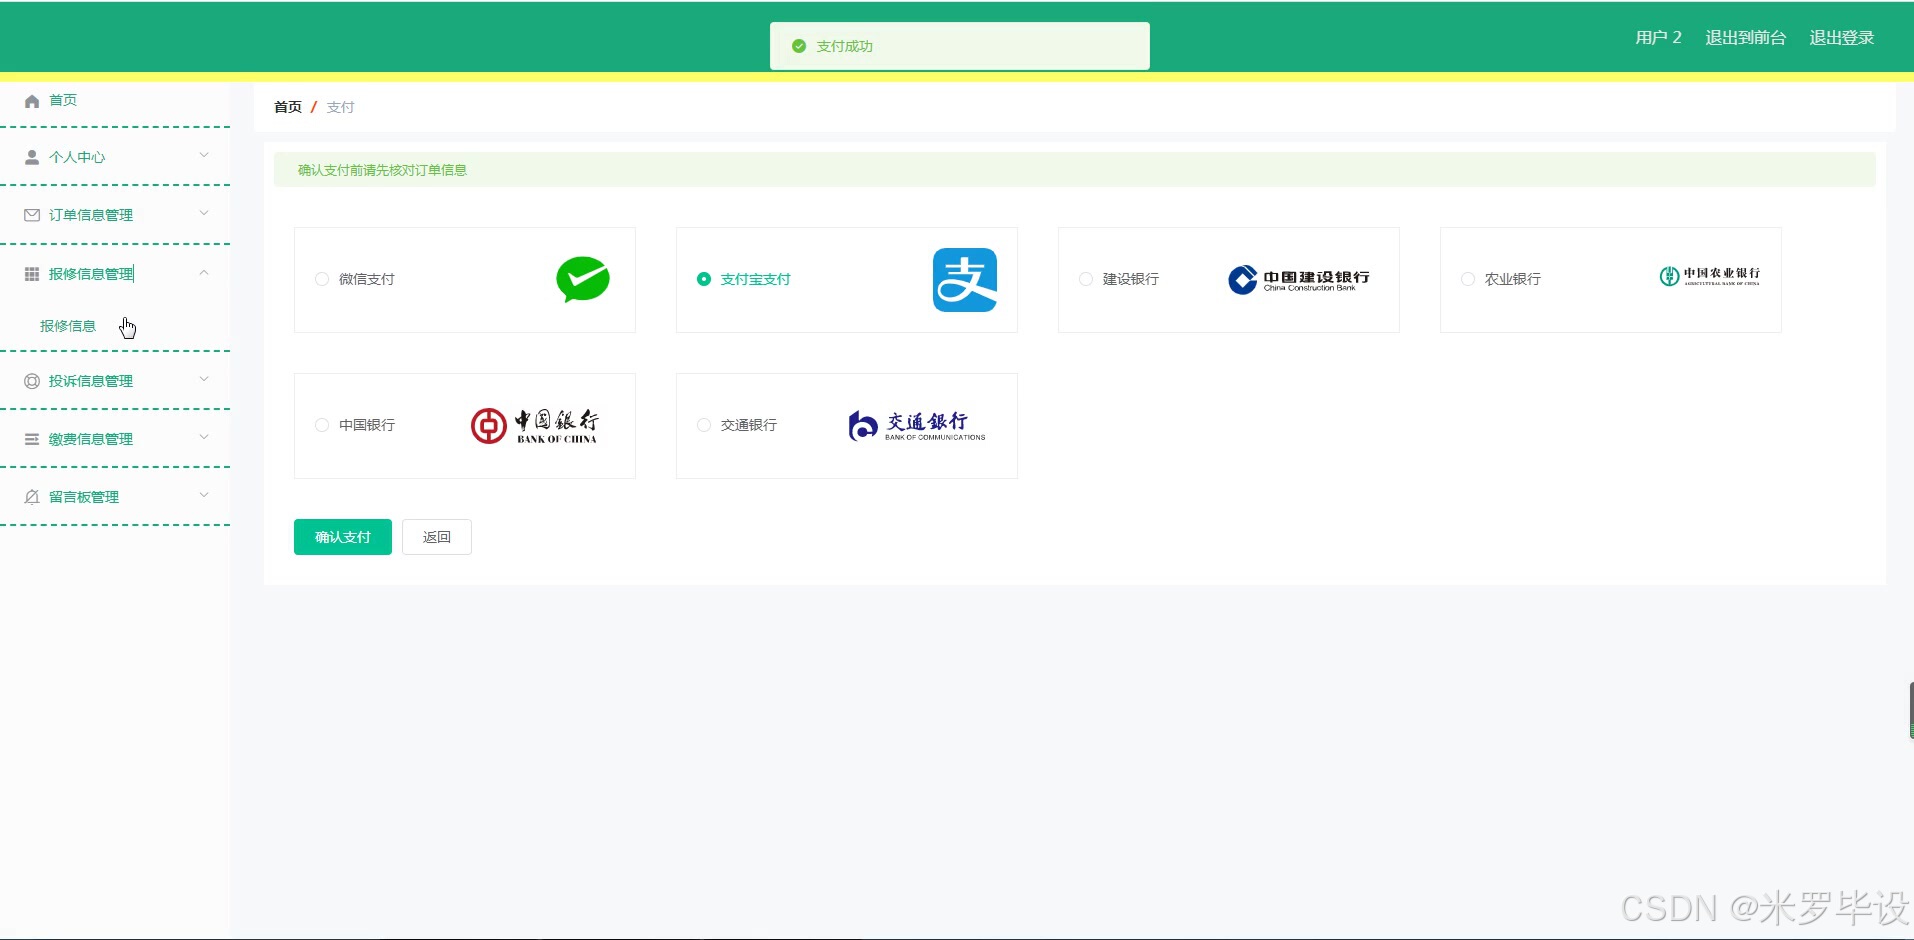The width and height of the screenshot is (1914, 940).
Task: Click the bell icon beside 留言板管理
Action: (x=32, y=497)
